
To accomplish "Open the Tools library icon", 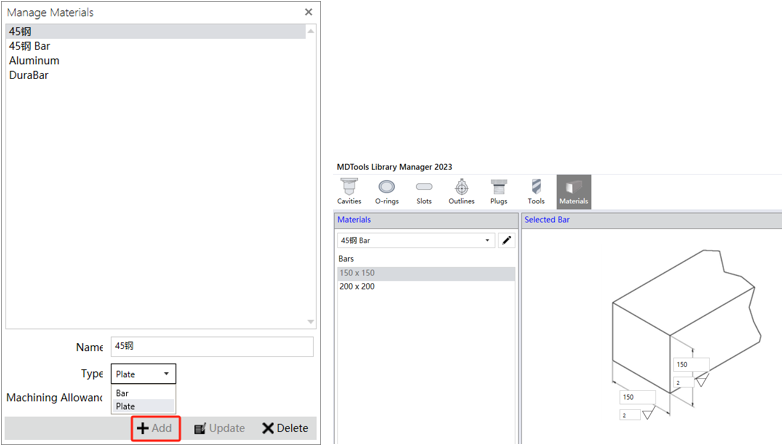I will 536,192.
